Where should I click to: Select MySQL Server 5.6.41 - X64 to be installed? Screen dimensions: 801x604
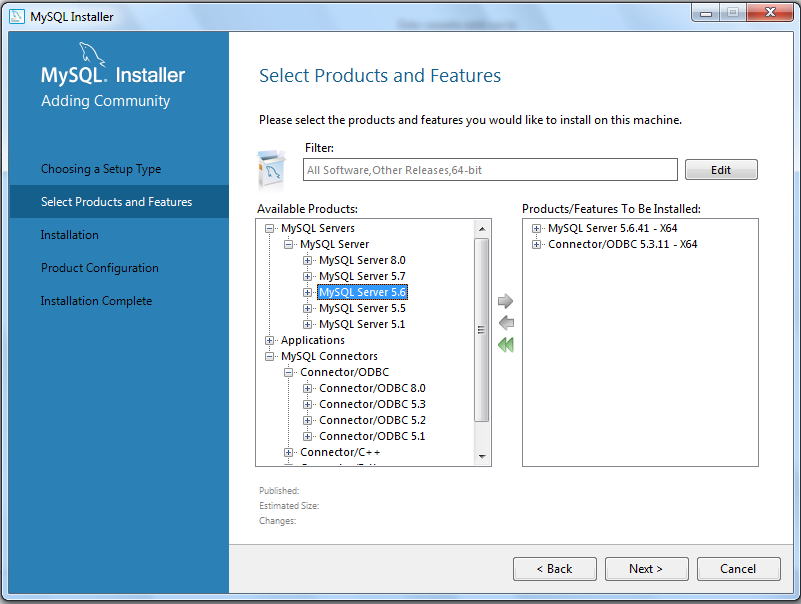(x=612, y=228)
